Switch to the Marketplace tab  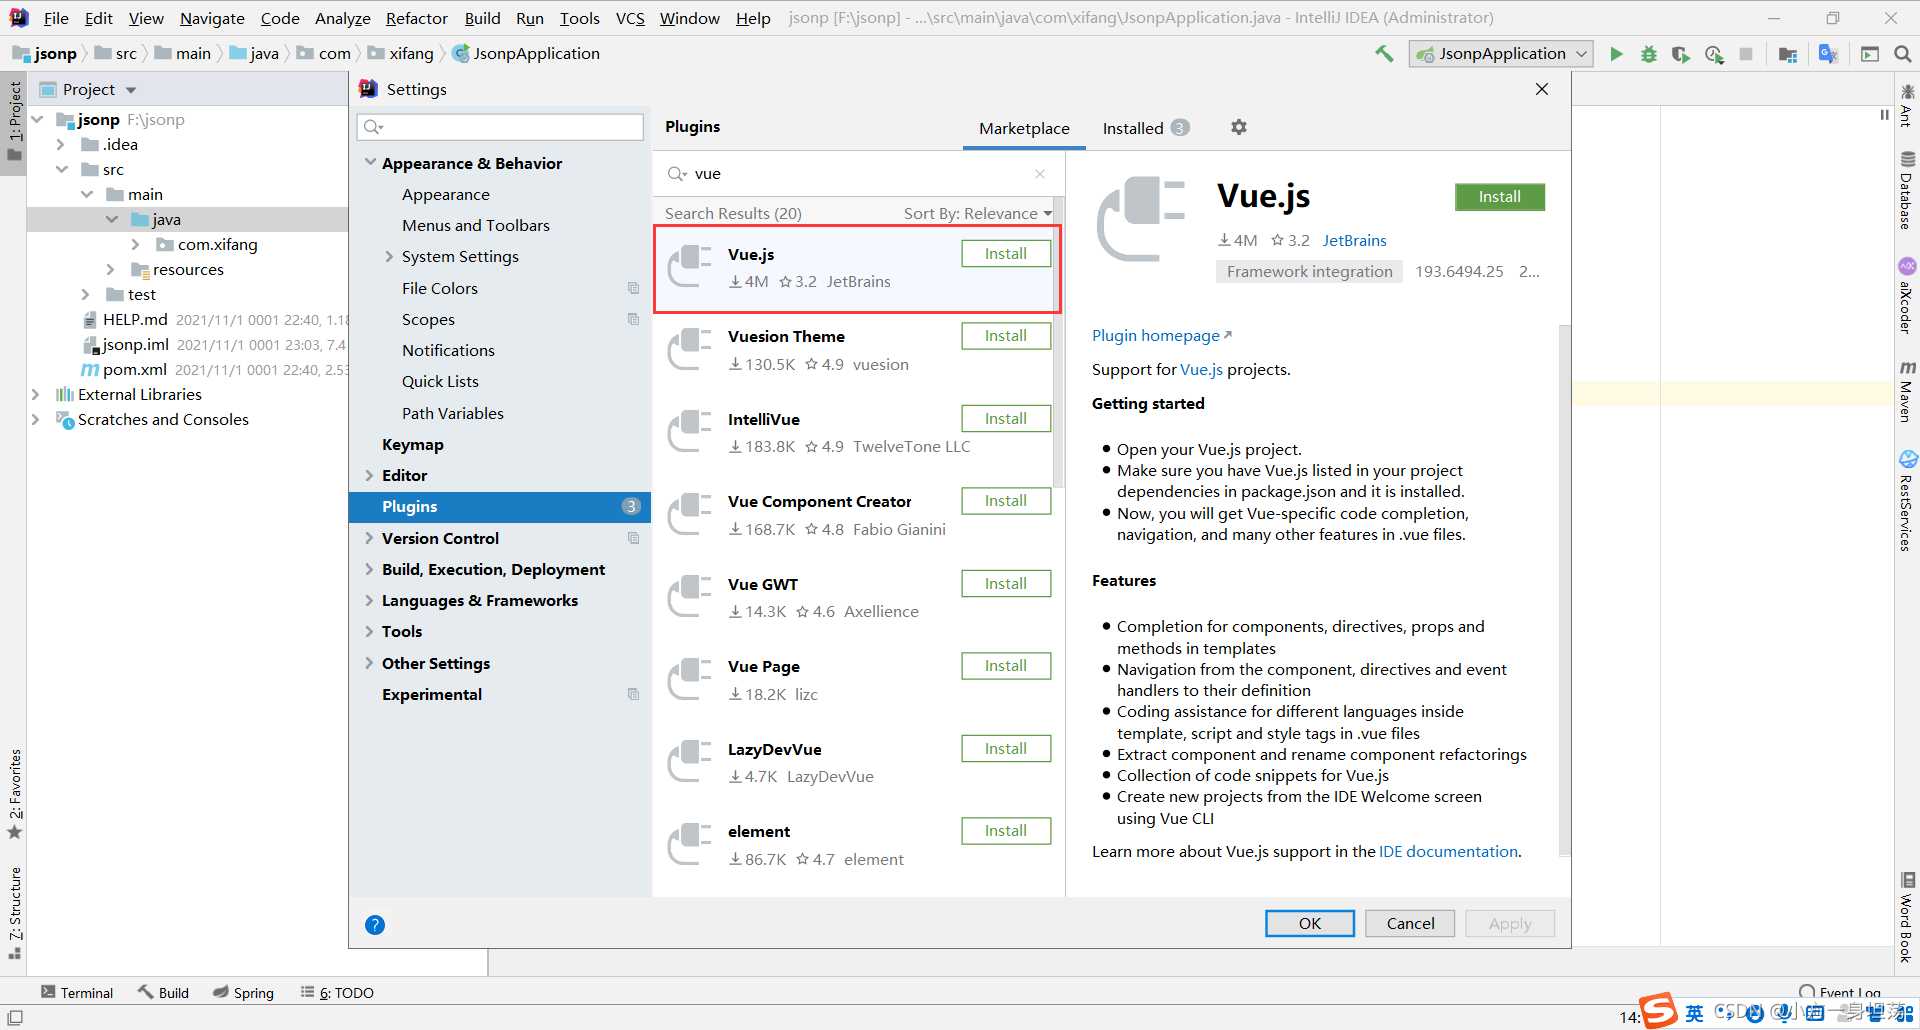1024,128
